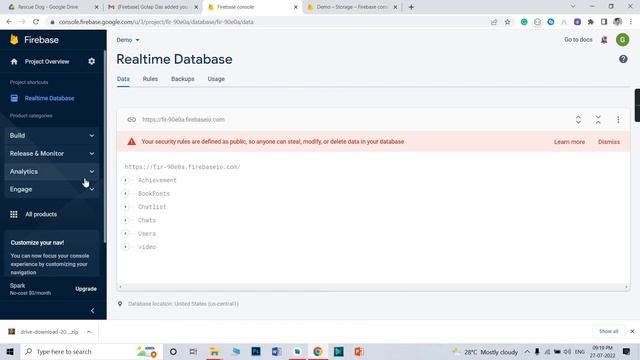Switch to the Backups tab

pyautogui.click(x=182, y=79)
